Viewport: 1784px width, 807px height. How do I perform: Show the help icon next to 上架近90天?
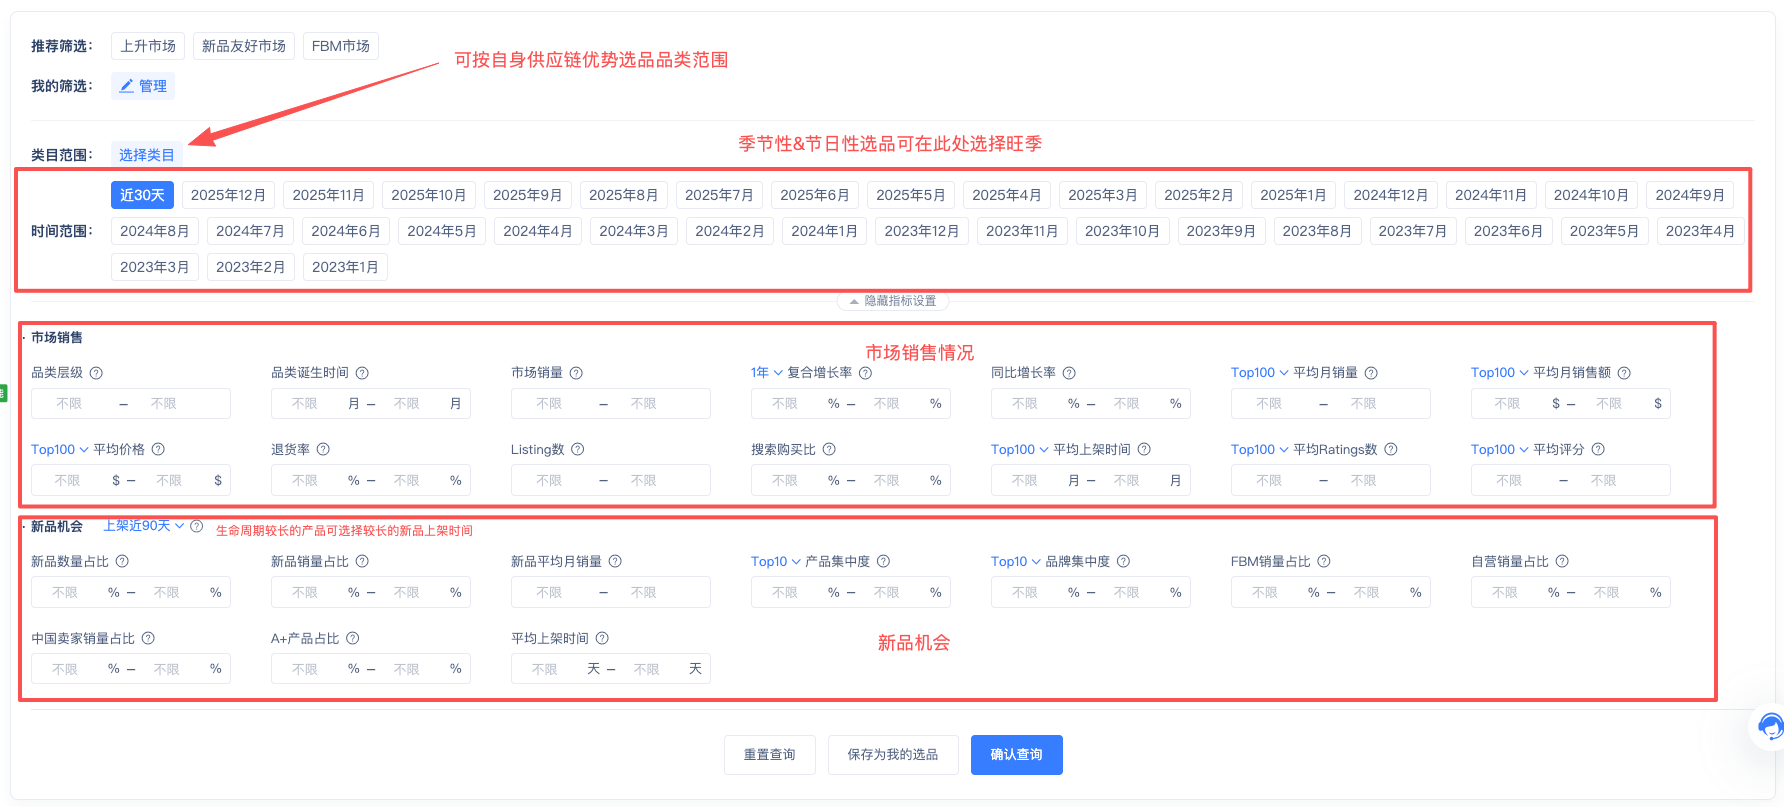click(x=197, y=526)
